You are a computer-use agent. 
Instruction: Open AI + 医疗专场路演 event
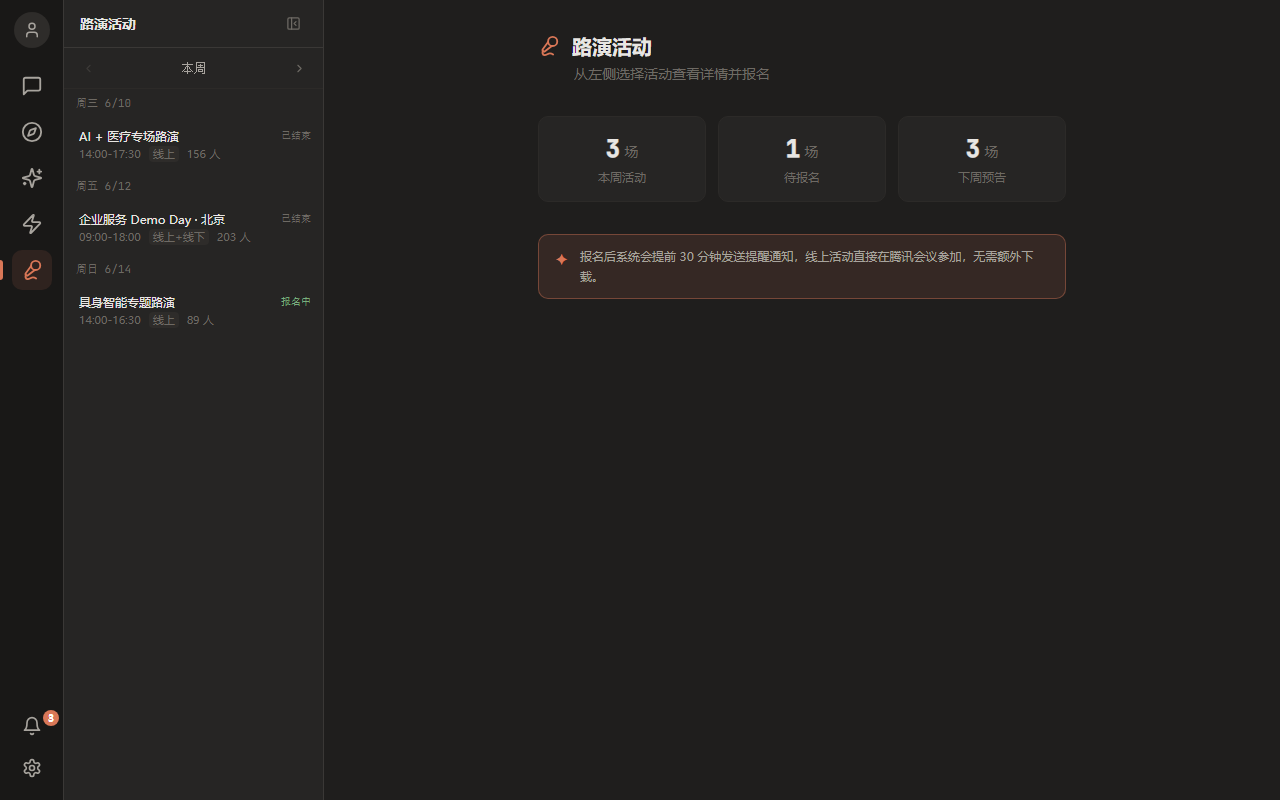pos(194,145)
